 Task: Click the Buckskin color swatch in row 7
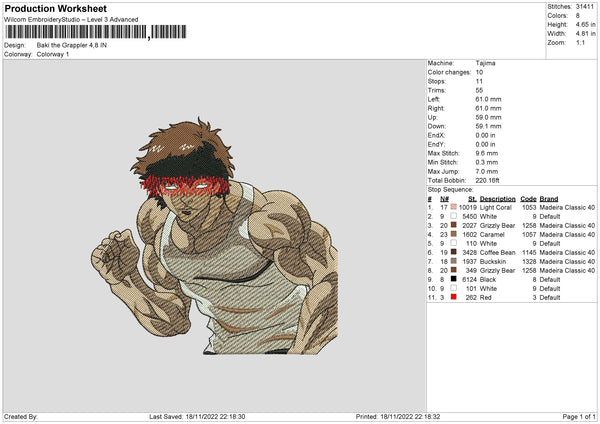tap(453, 261)
